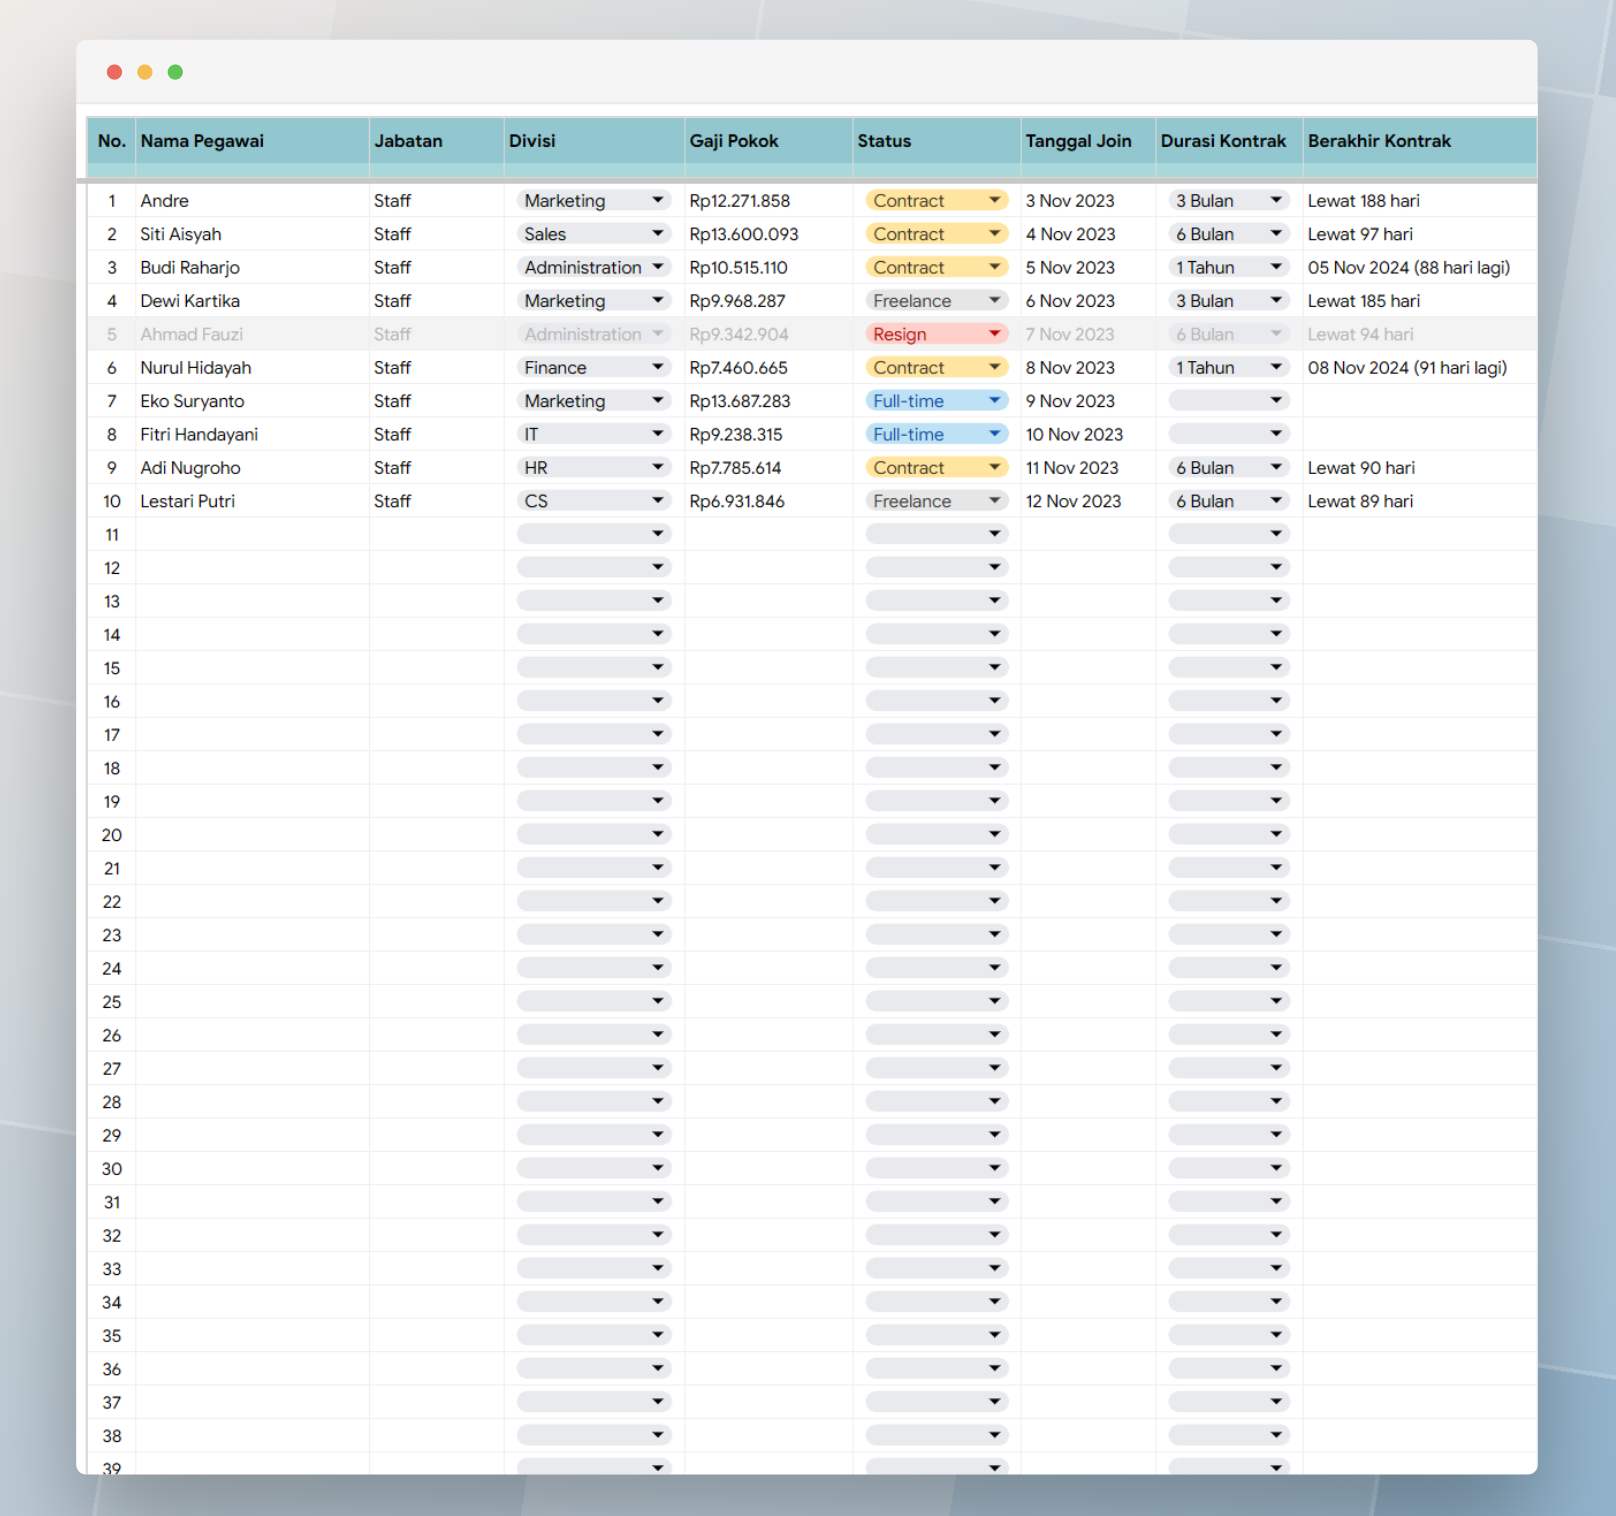Open empty Status dropdown in row 25

(936, 1002)
